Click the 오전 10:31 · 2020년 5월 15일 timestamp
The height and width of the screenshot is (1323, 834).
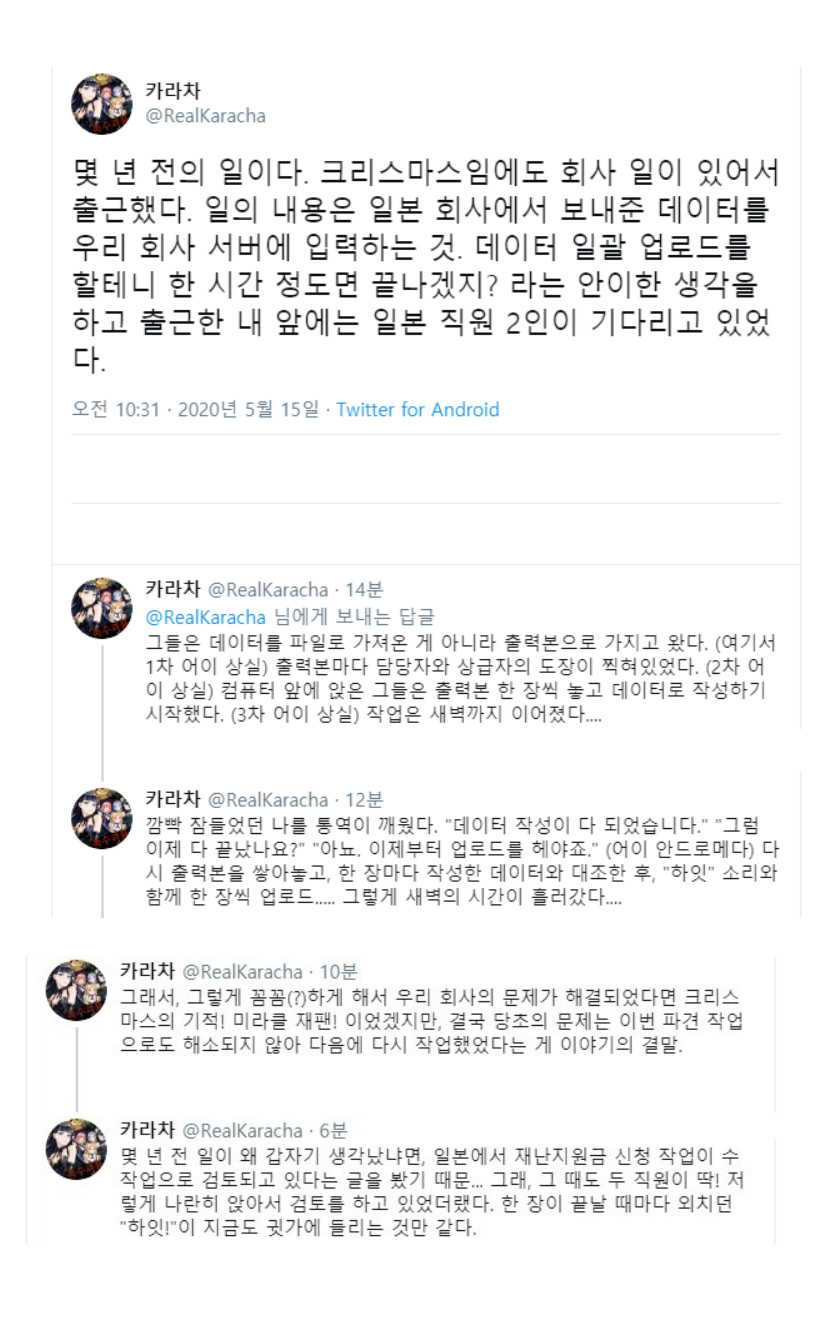click(196, 410)
